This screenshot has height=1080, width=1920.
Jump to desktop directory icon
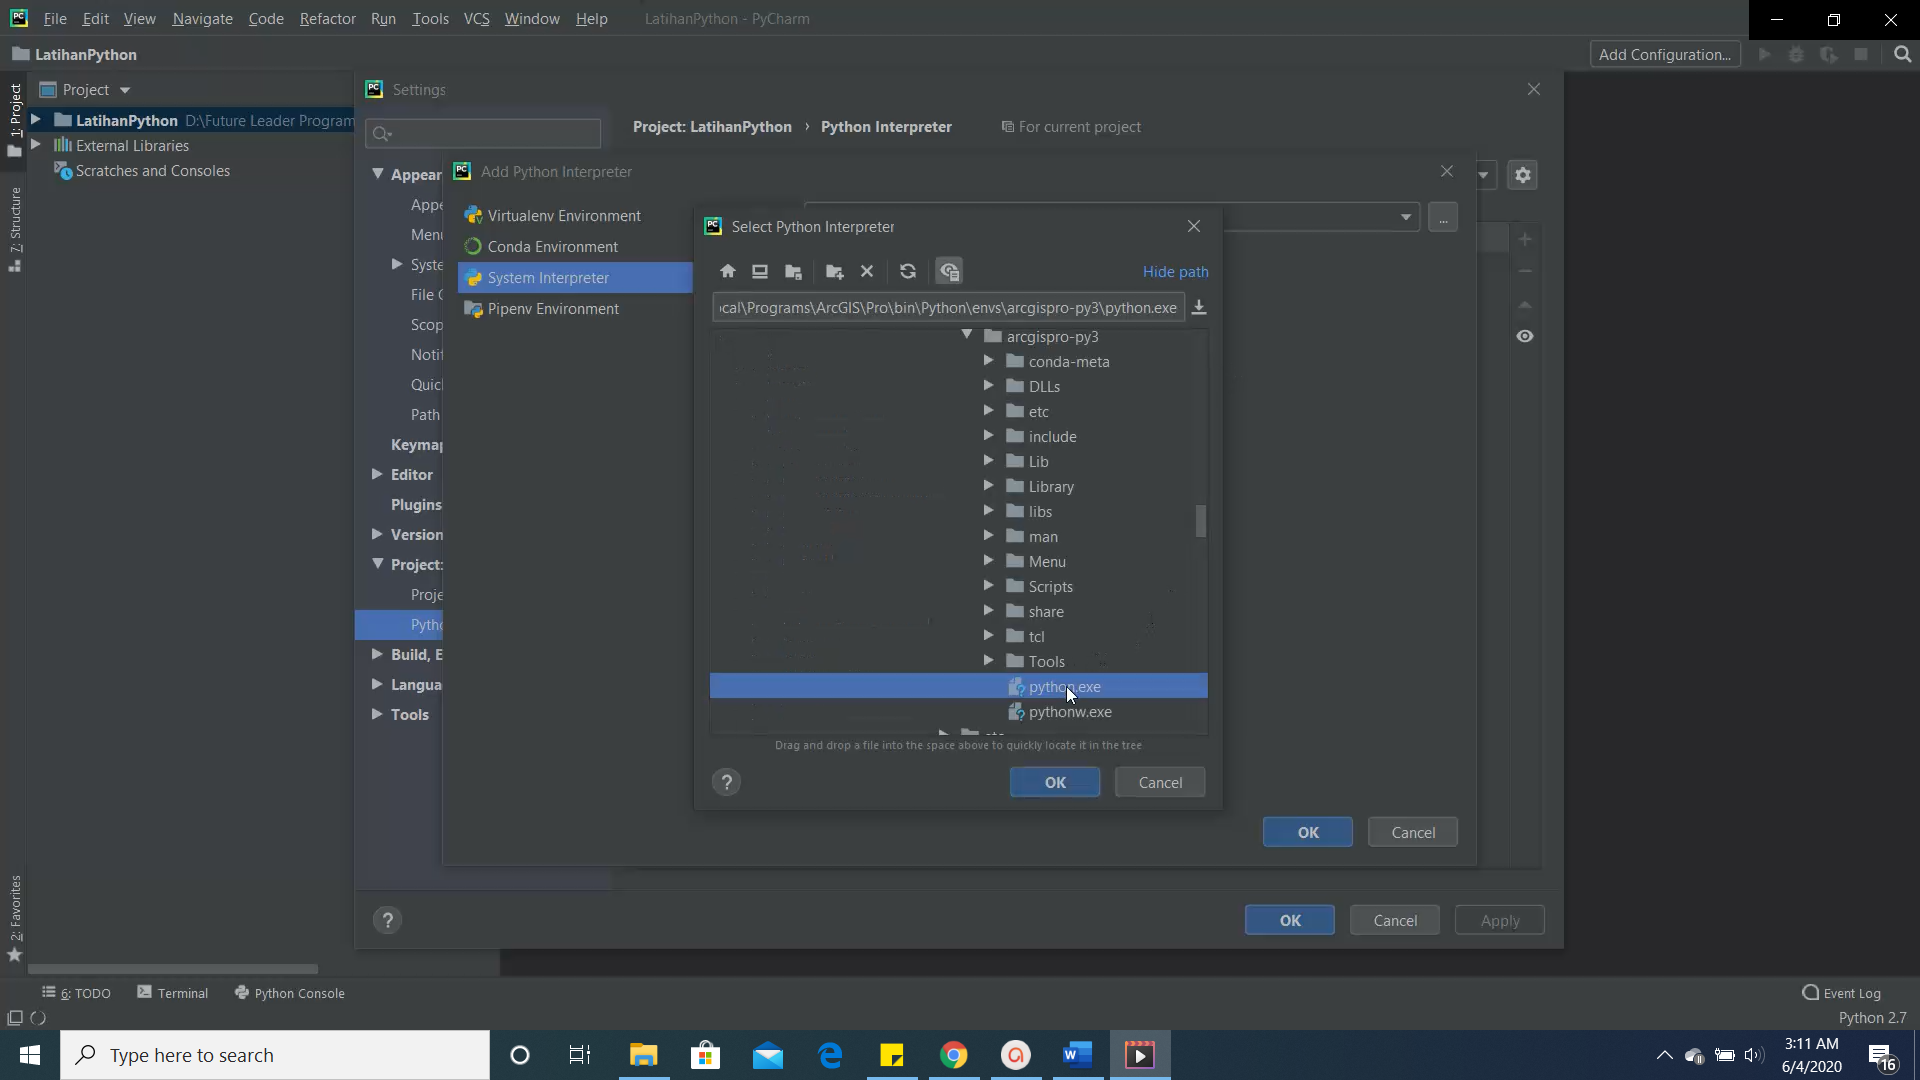click(x=760, y=271)
